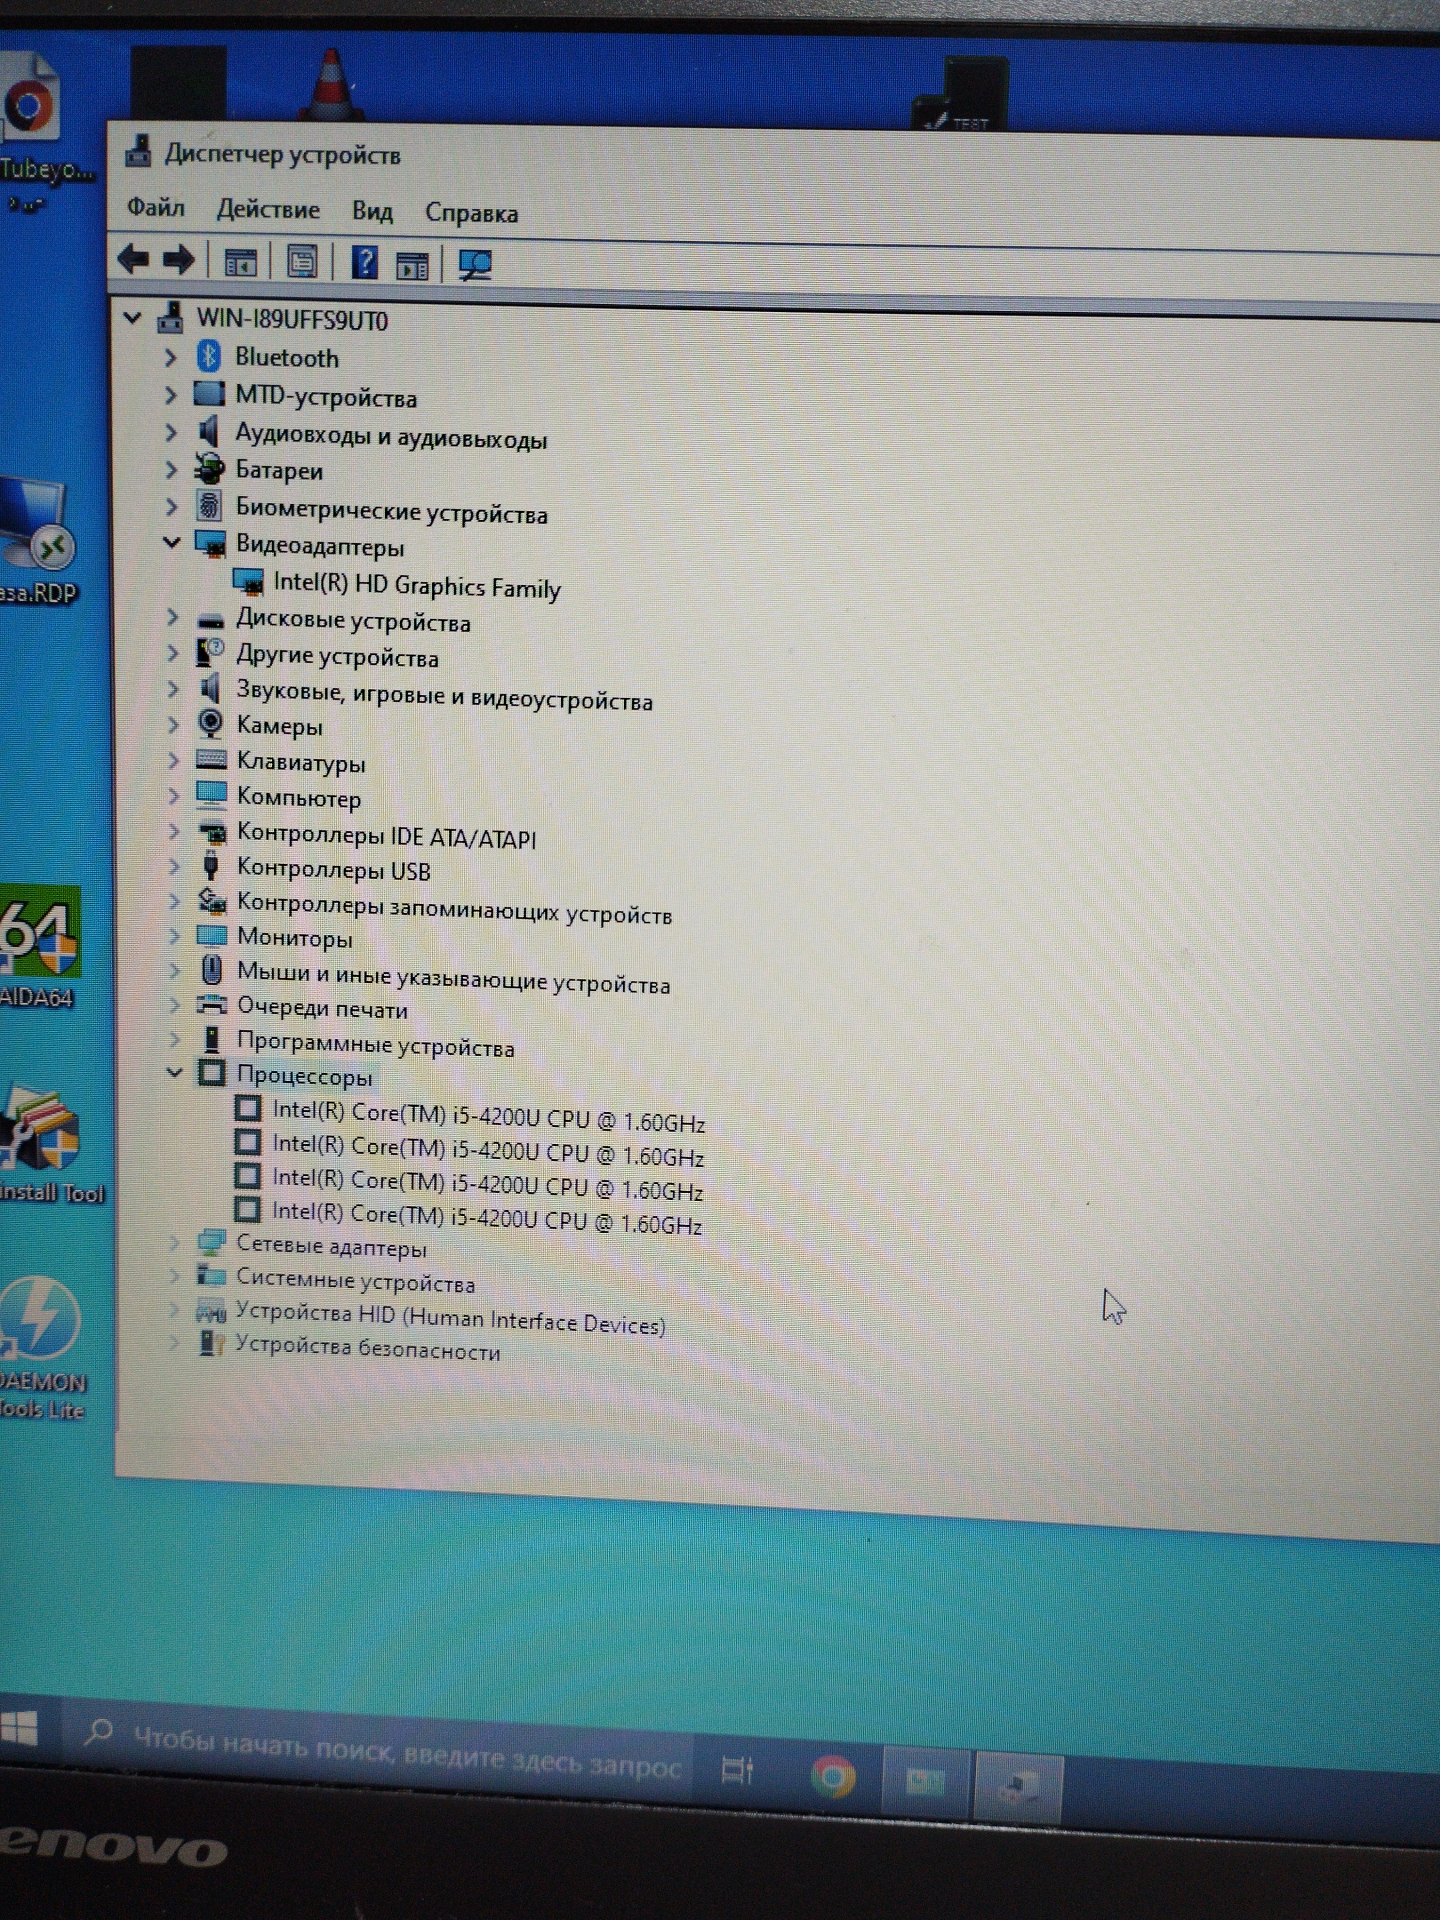This screenshot has width=1440, height=1920.
Task: Open the Вид menu
Action: tap(372, 211)
